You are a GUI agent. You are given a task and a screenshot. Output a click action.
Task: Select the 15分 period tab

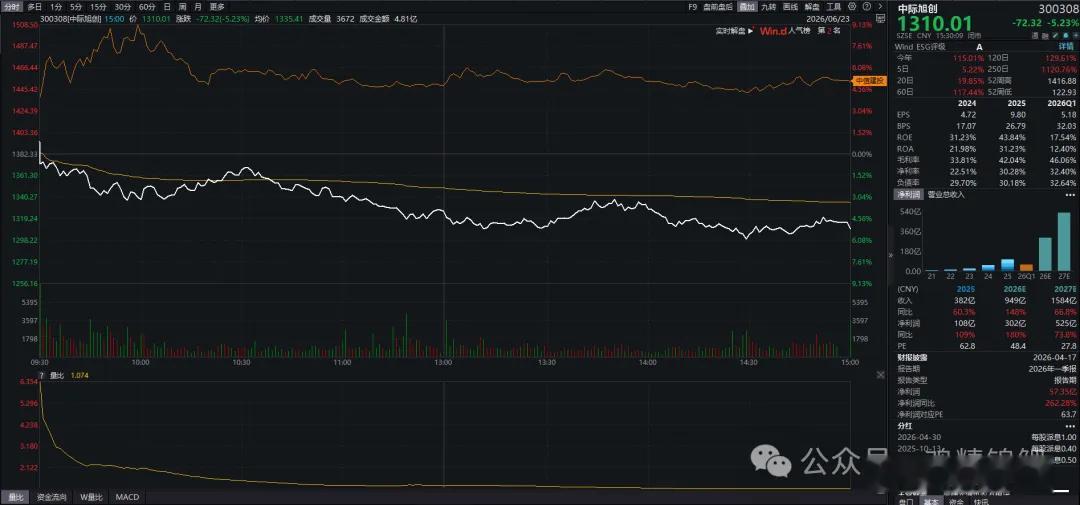[x=98, y=6]
